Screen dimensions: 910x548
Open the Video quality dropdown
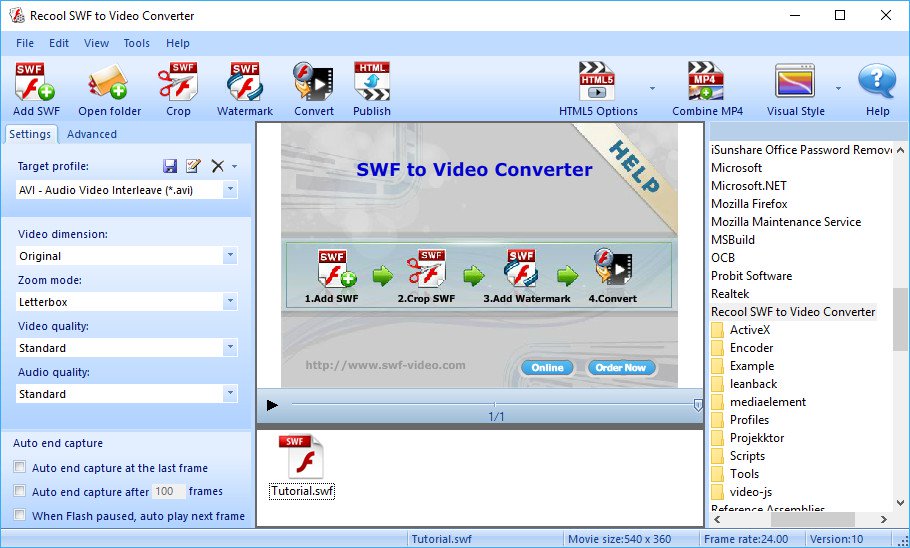tap(230, 347)
